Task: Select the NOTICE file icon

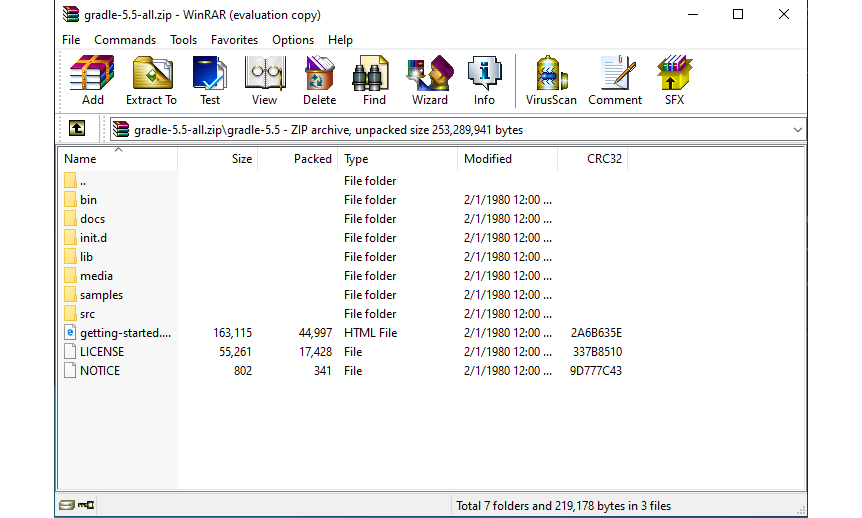Action: tap(70, 370)
